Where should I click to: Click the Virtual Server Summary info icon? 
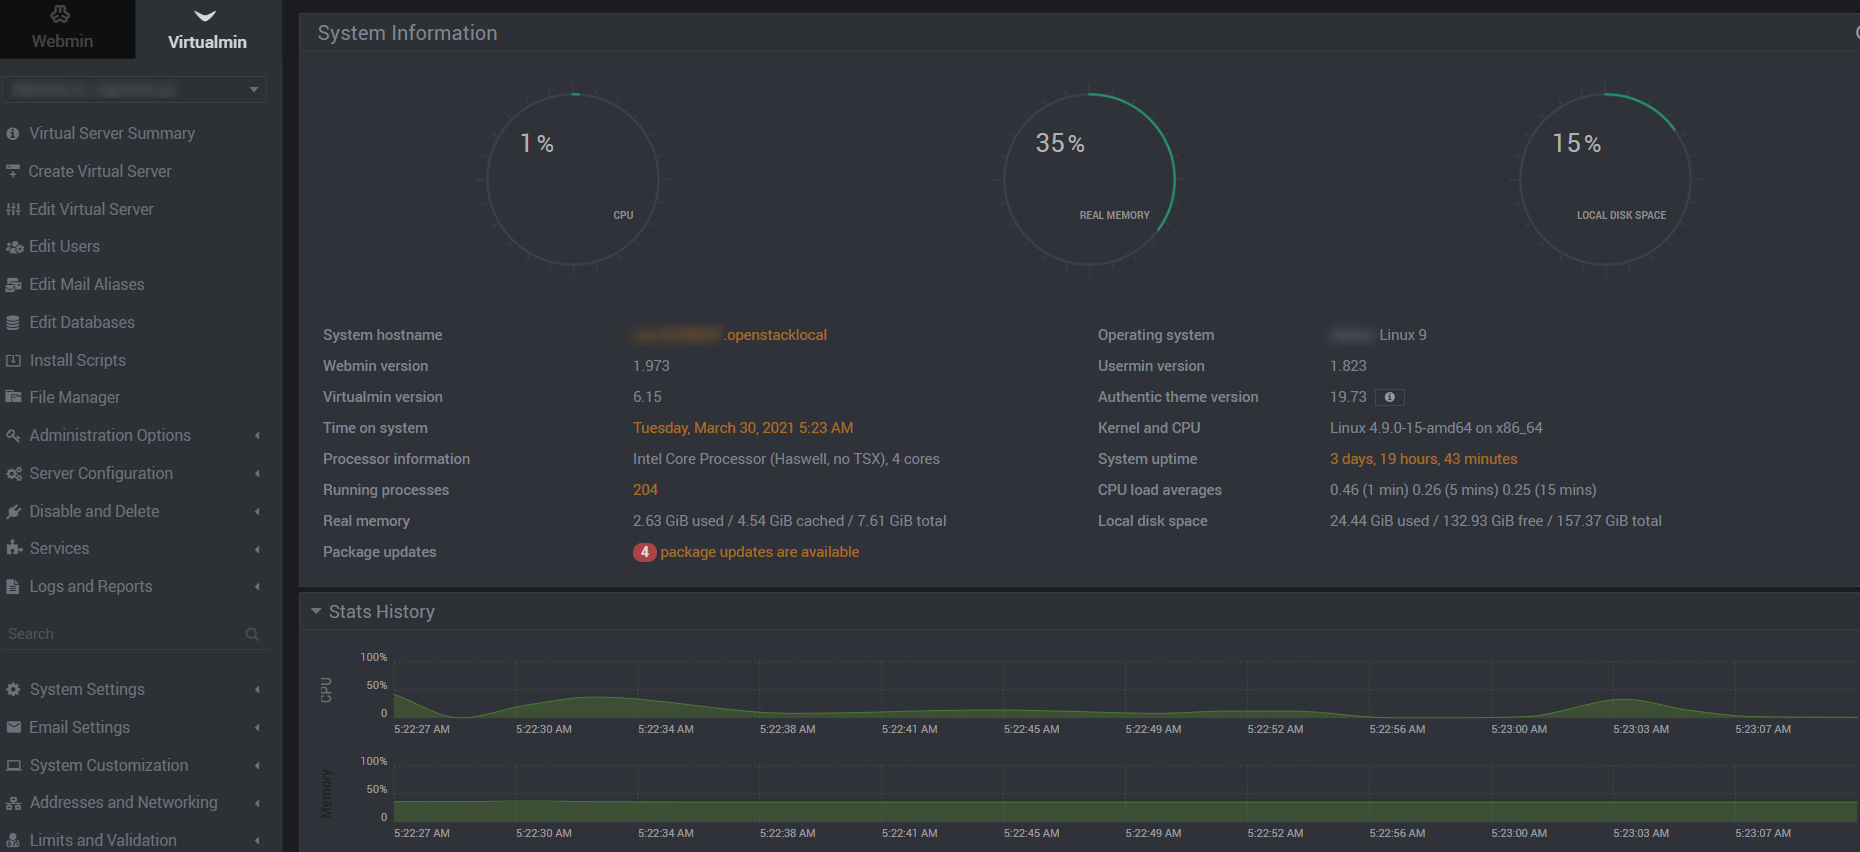tap(13, 134)
